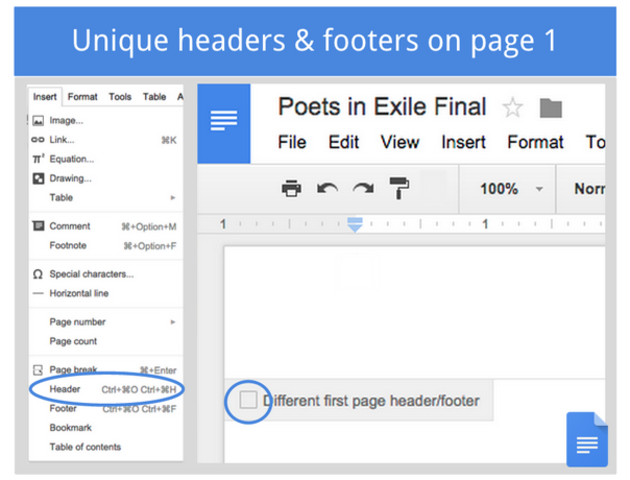Screen dimensions: 630x480
Task: Click the Omega special characters icon
Action: [38, 274]
